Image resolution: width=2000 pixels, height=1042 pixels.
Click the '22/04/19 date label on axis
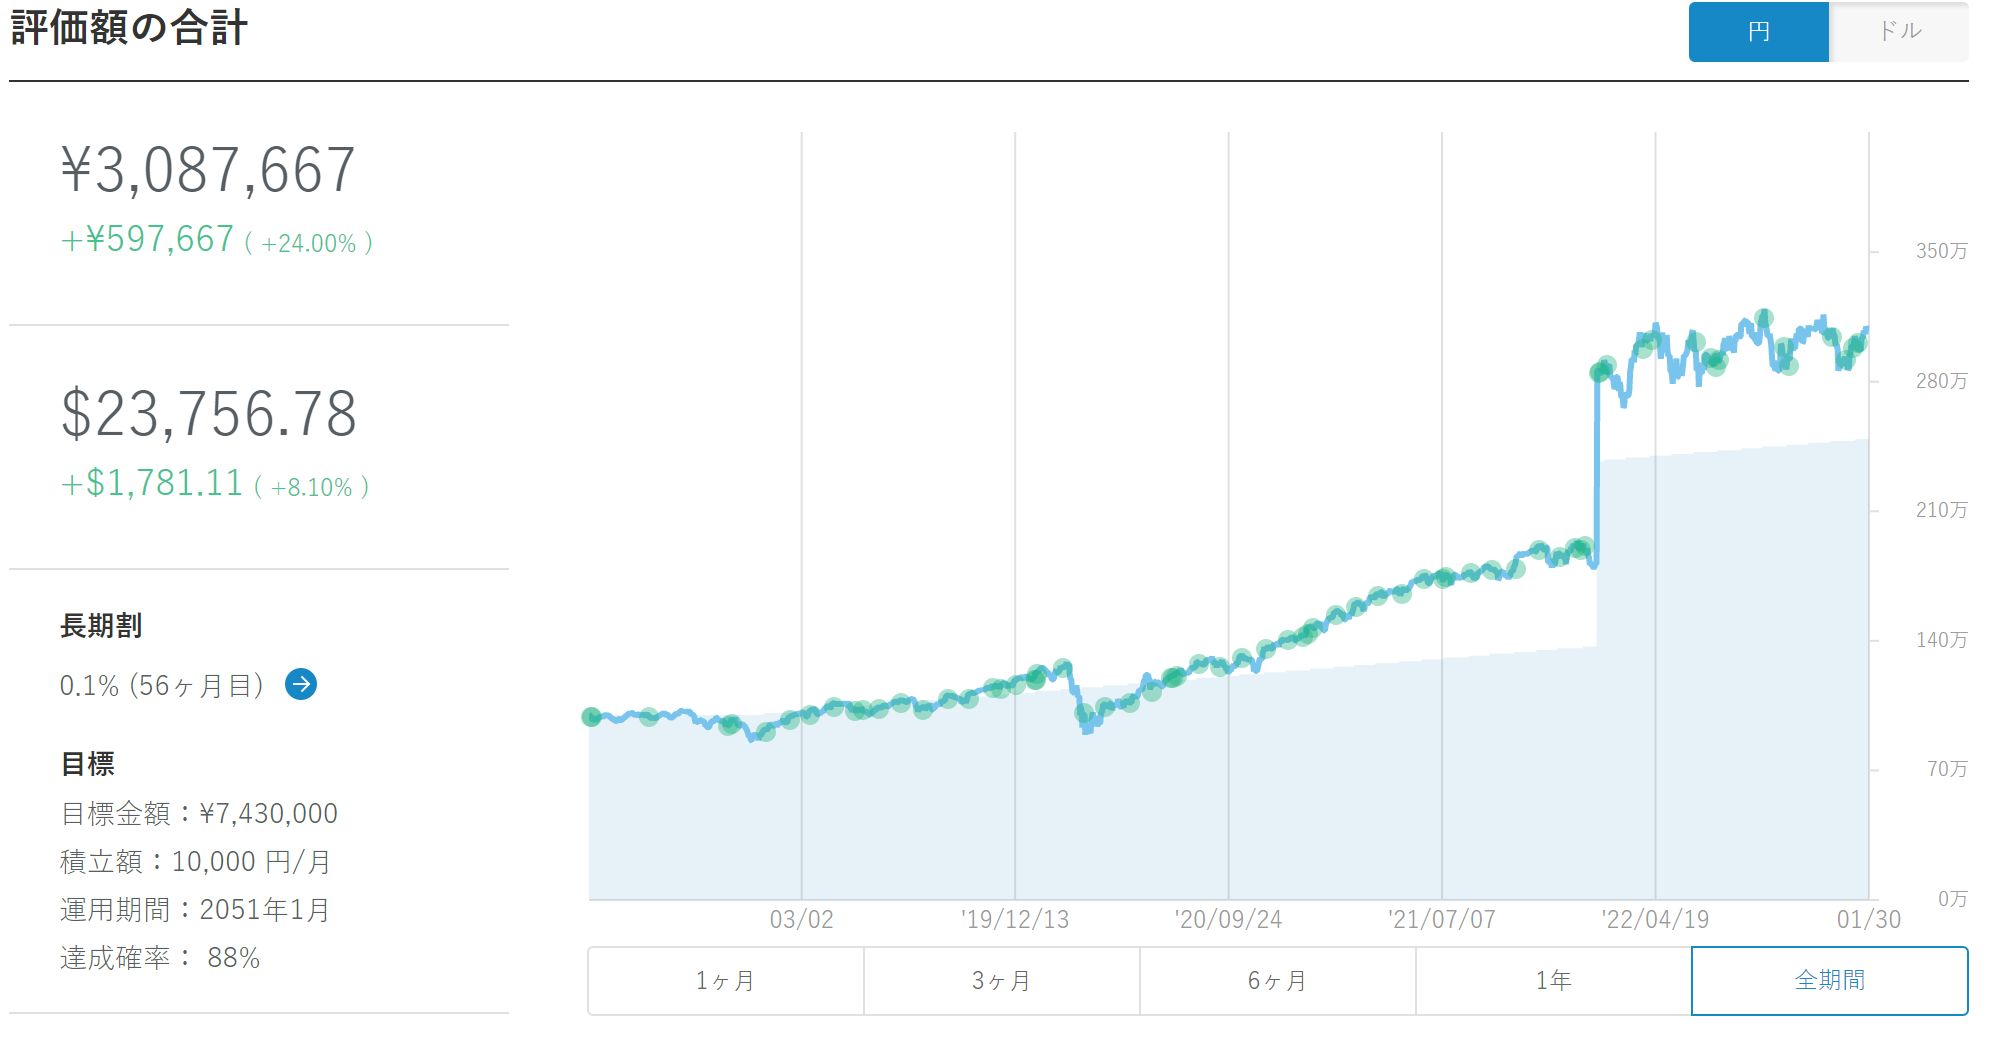coord(1655,919)
